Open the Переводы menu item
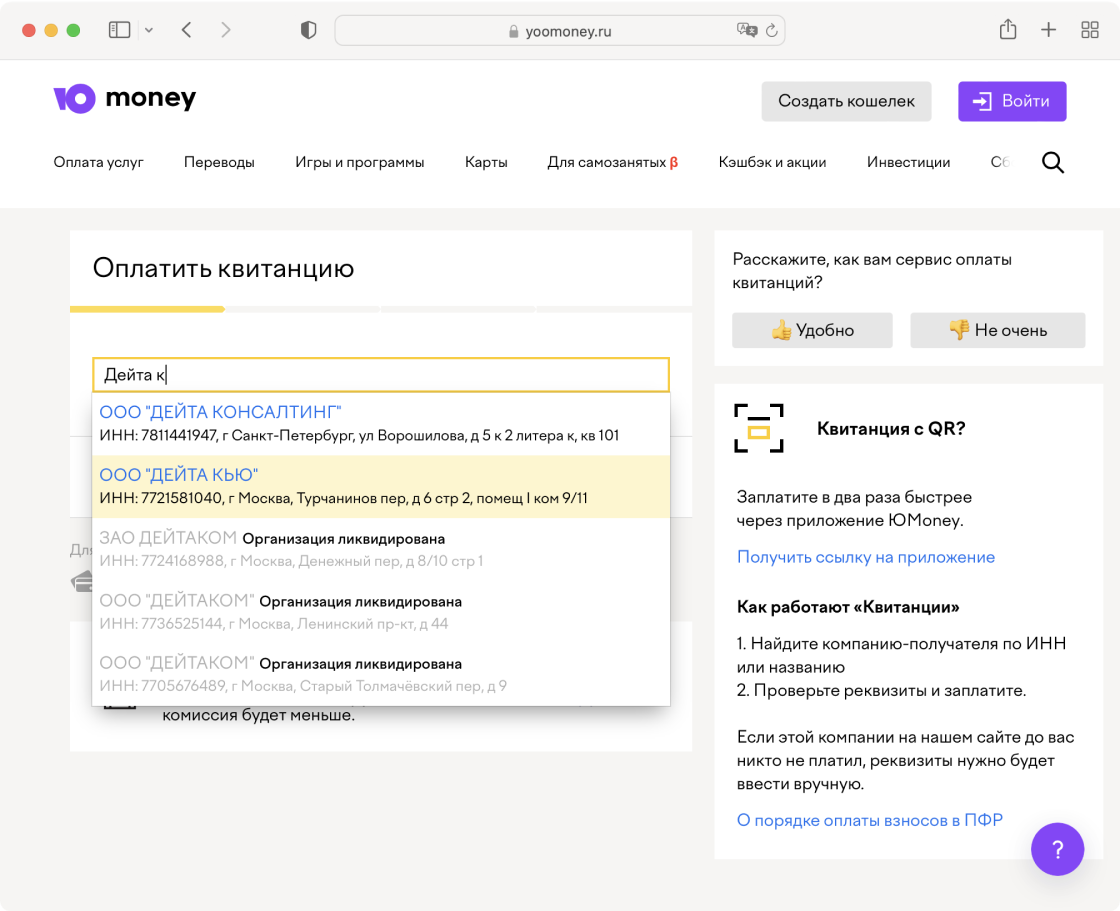 (x=219, y=162)
